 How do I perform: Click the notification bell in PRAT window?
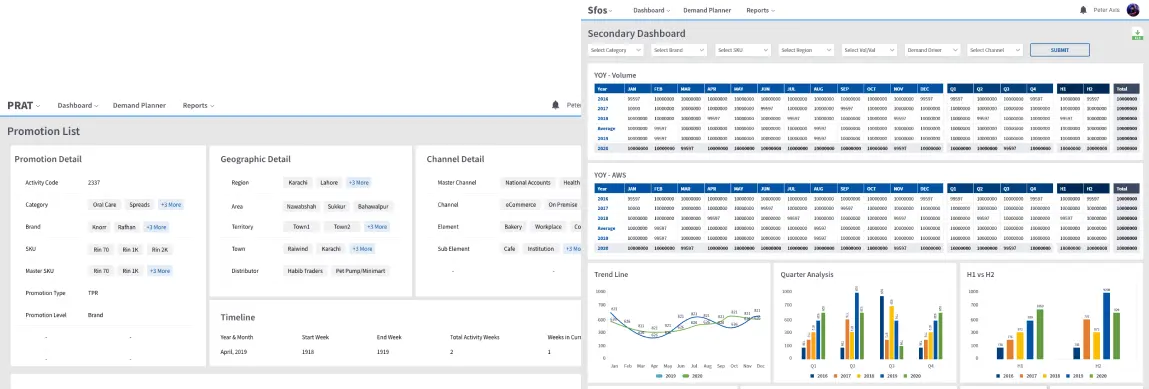[555, 105]
